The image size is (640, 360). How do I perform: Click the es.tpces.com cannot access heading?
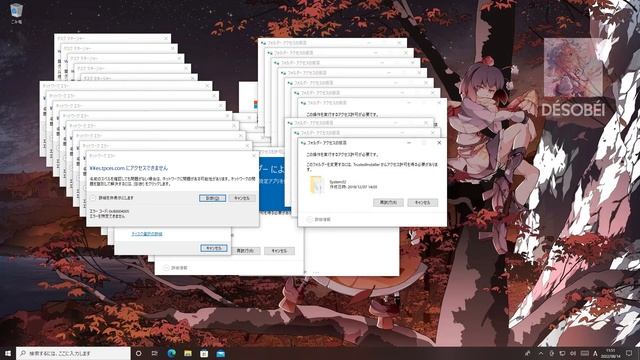(x=129, y=168)
